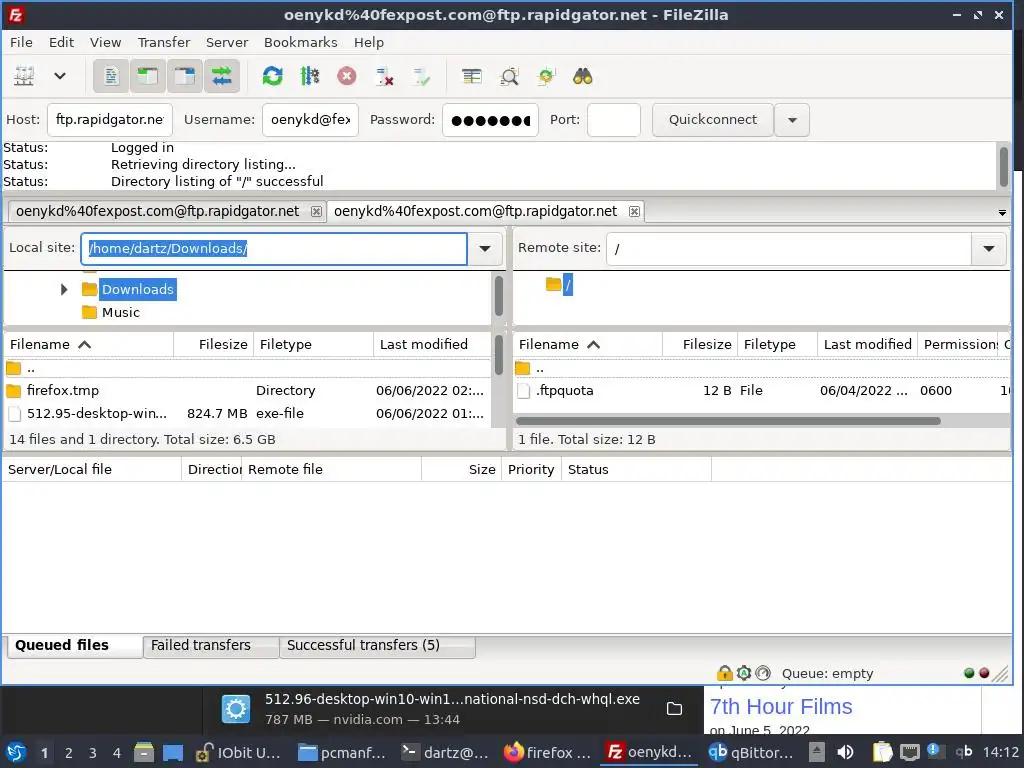
Task: Open parent folder in remote list
Action: coord(761,368)
